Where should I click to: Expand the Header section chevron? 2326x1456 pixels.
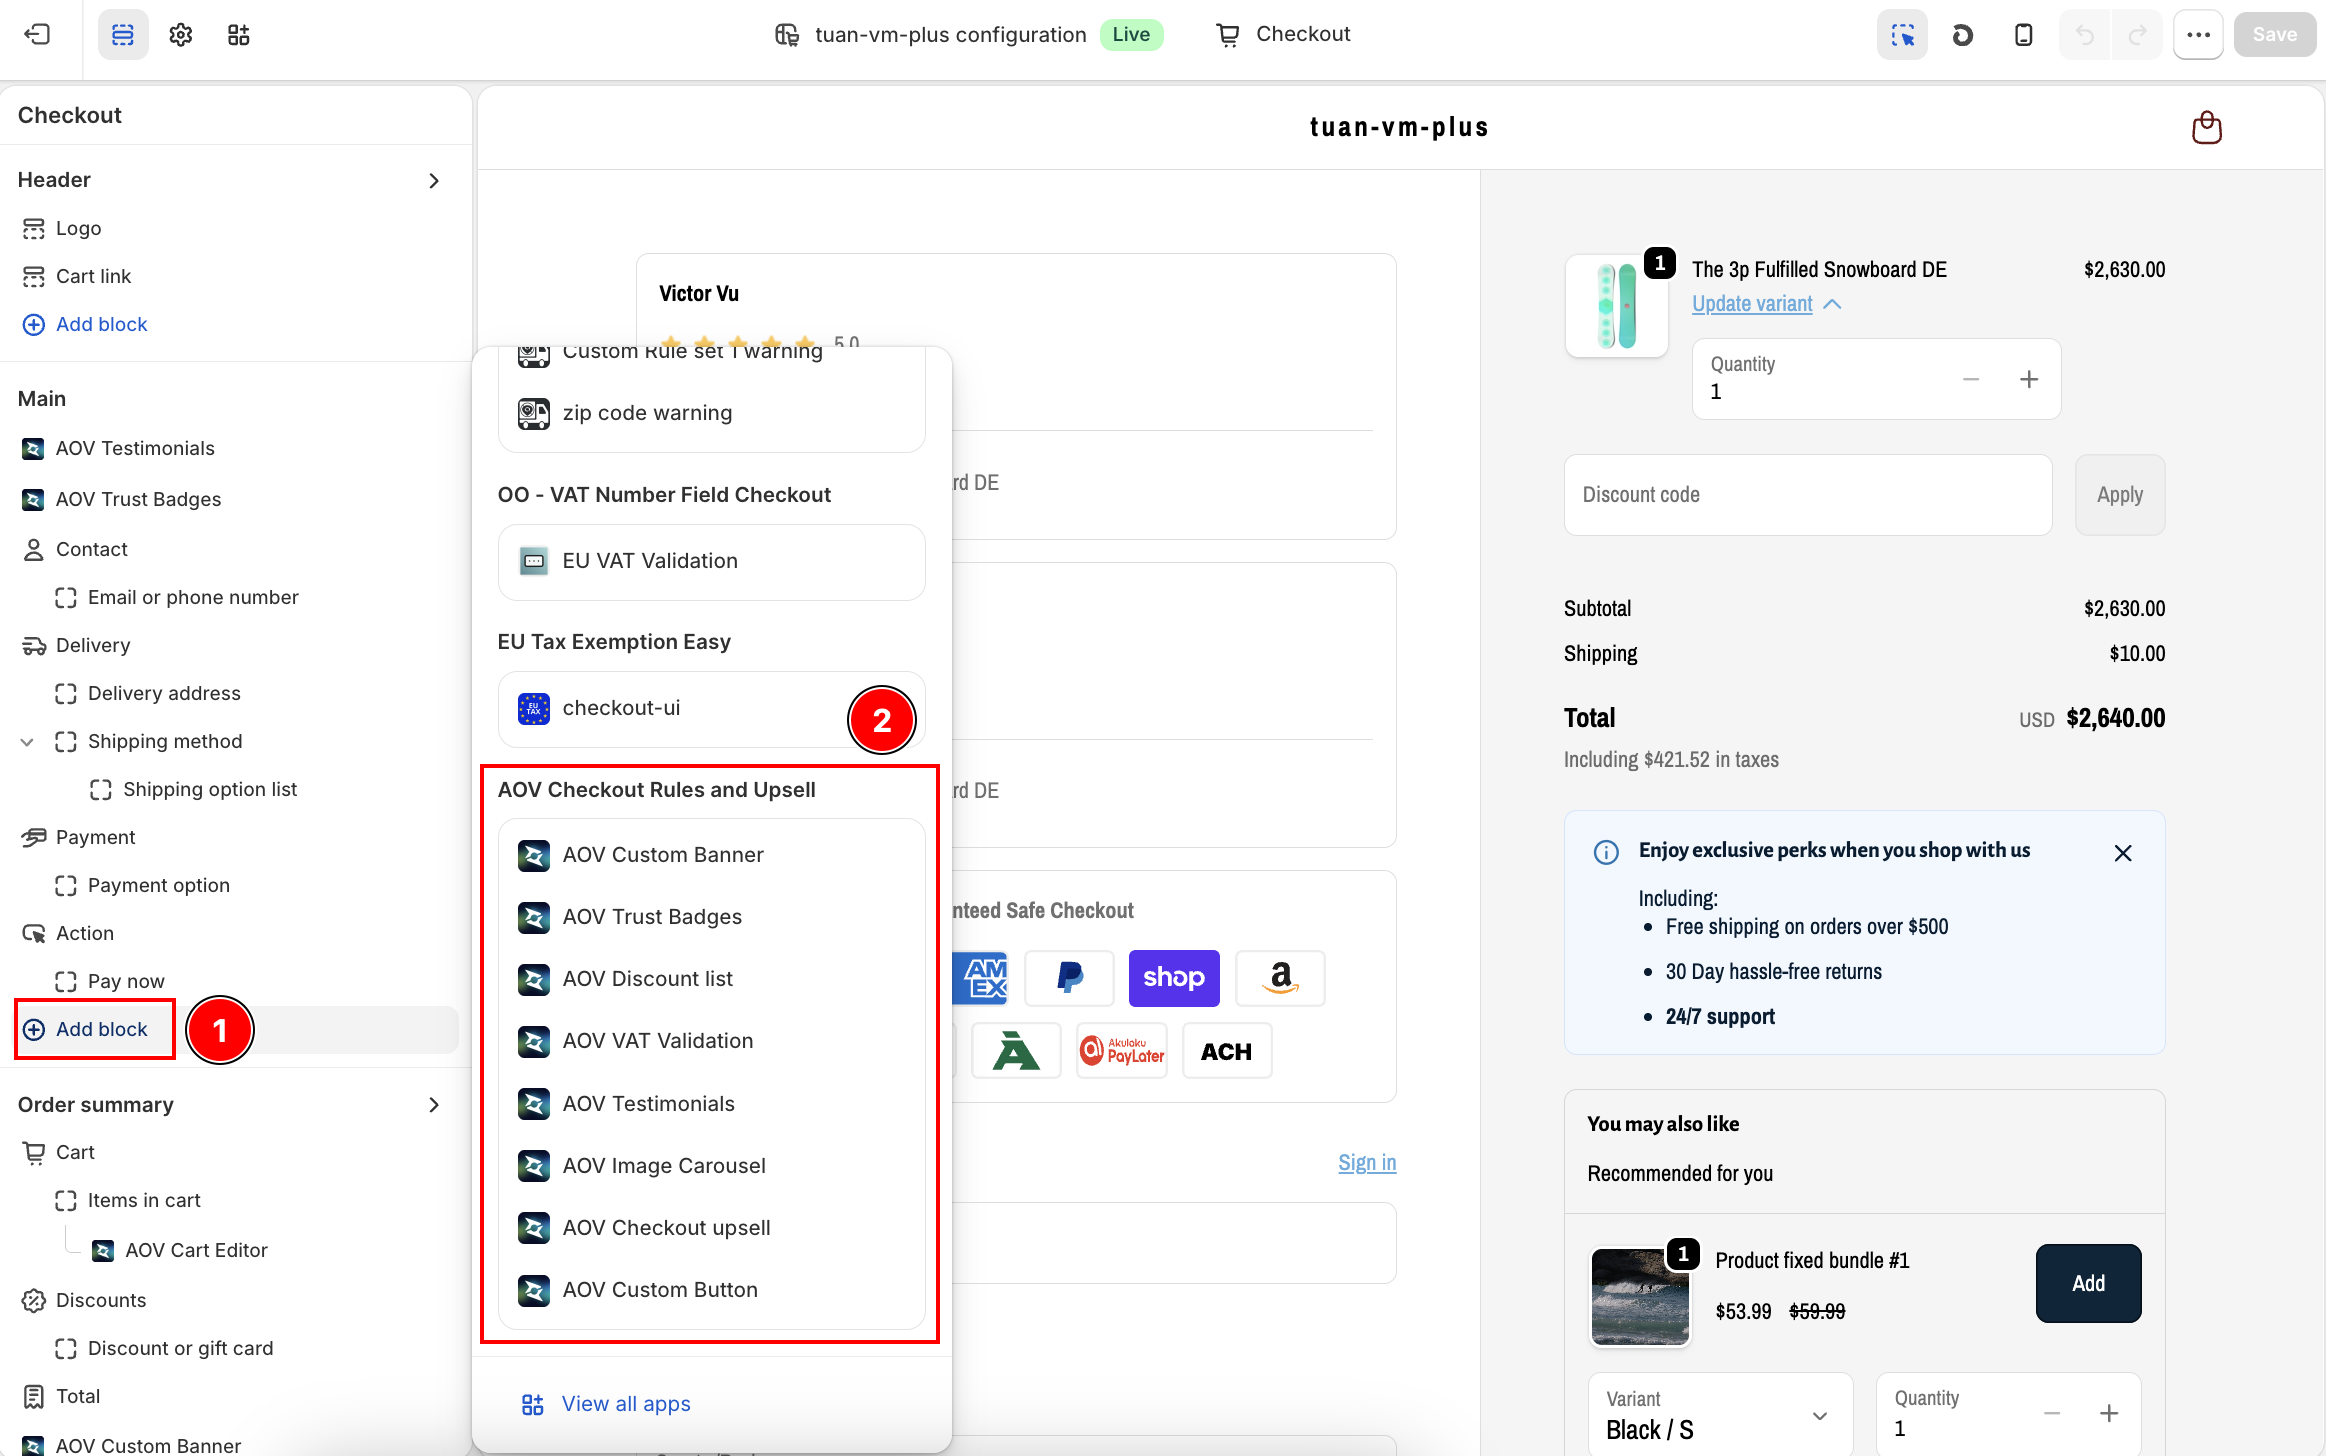point(434,180)
